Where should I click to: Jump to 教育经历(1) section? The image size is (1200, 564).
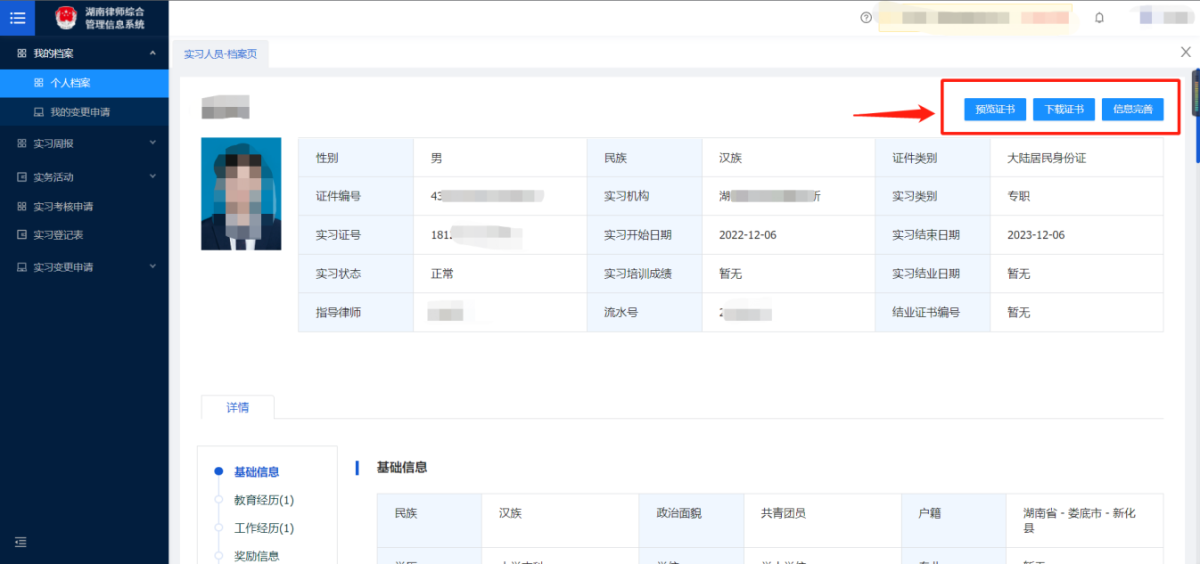pyautogui.click(x=264, y=500)
